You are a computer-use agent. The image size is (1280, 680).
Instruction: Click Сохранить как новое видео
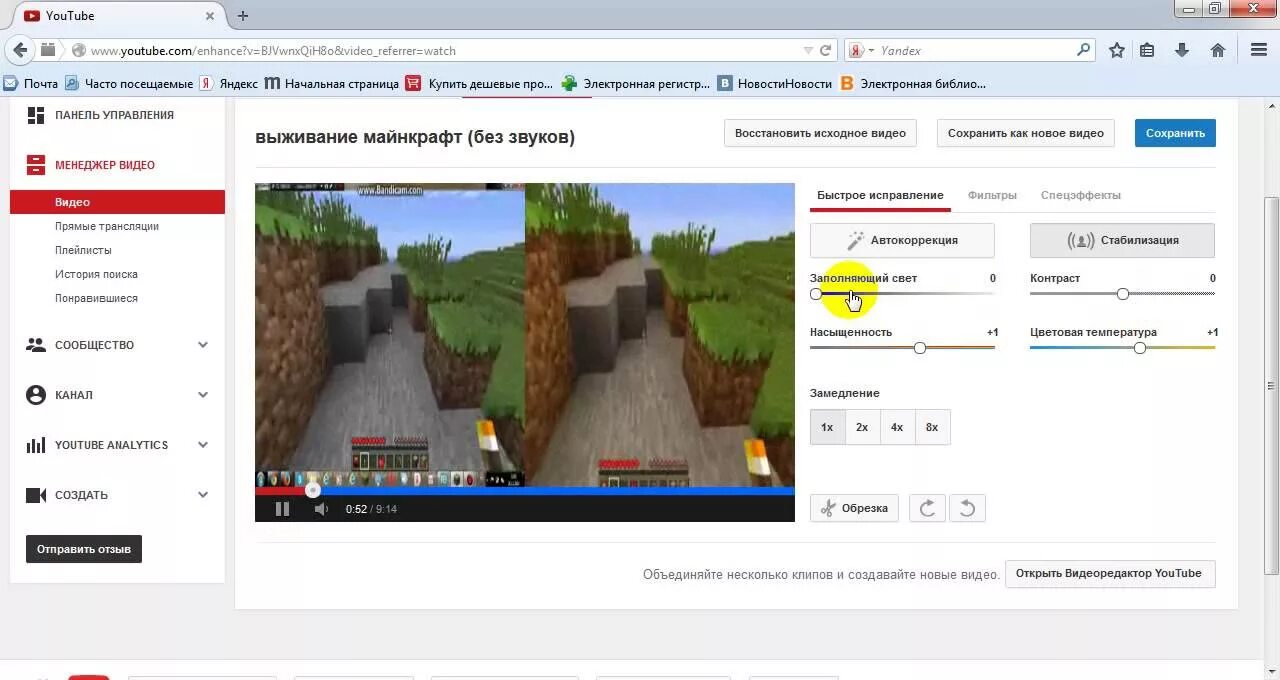pyautogui.click(x=1026, y=133)
